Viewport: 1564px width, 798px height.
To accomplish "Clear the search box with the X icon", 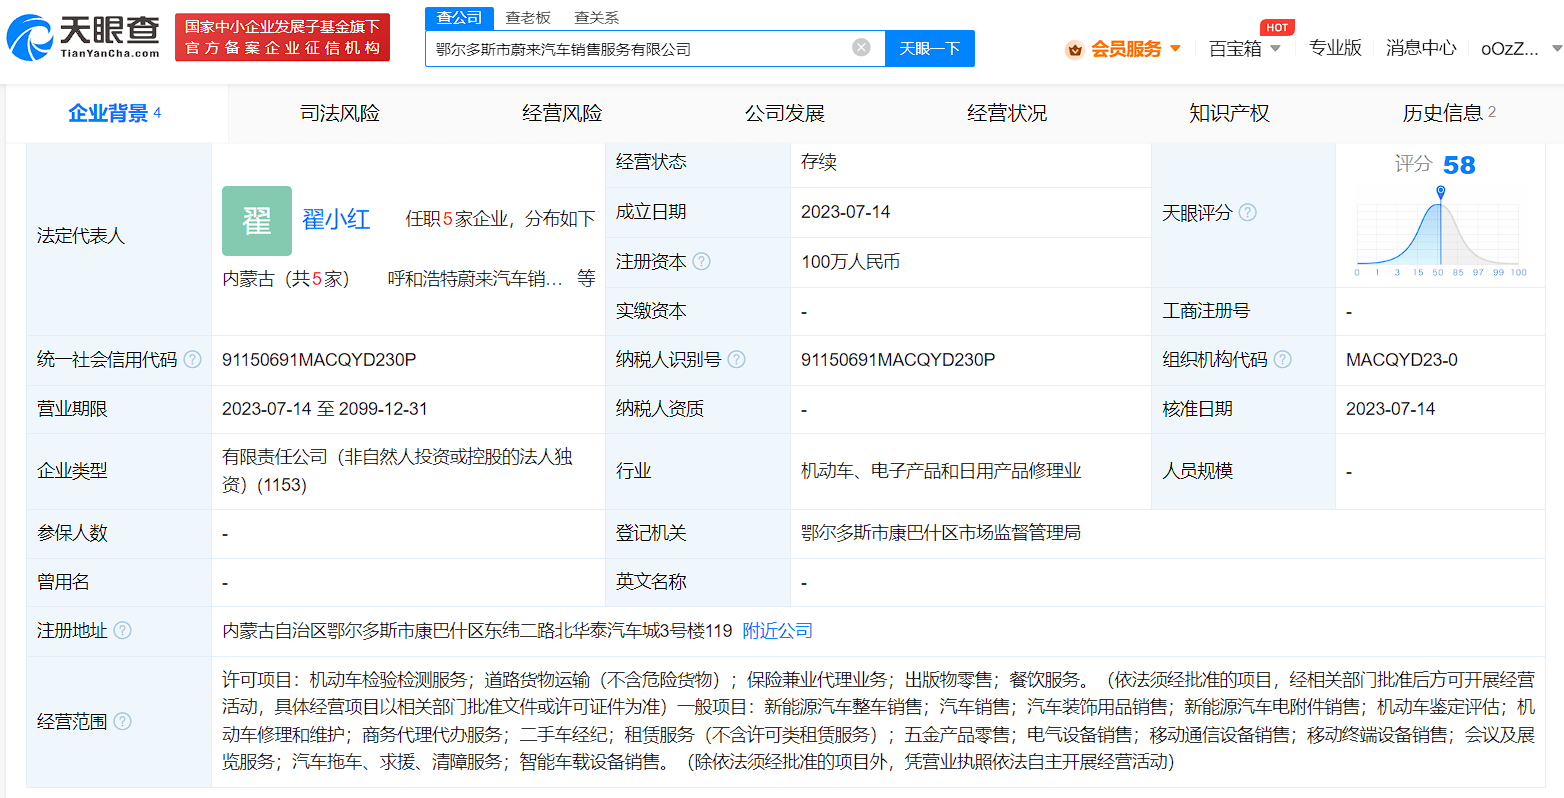I will pyautogui.click(x=860, y=47).
